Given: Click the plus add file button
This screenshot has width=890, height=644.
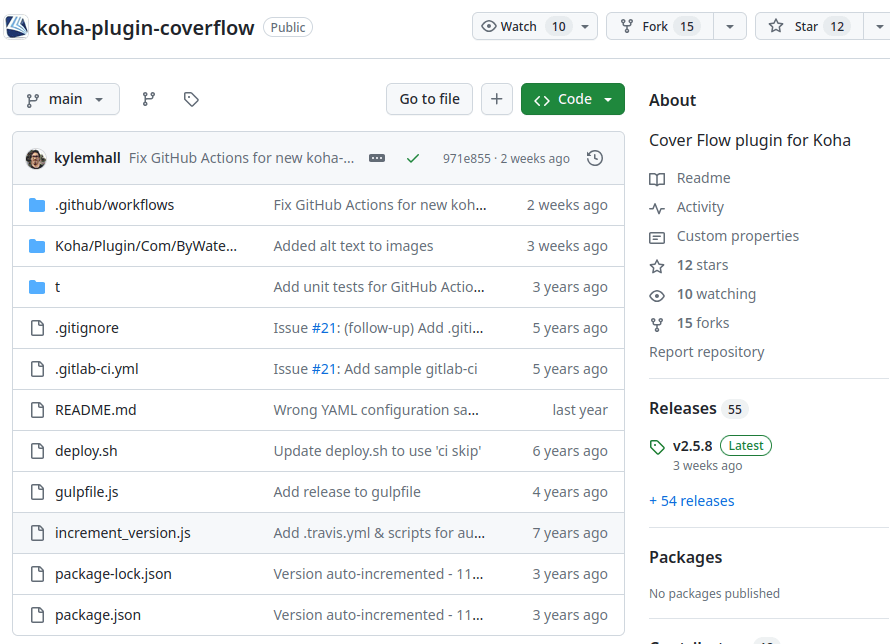Looking at the screenshot, I should click(x=497, y=99).
